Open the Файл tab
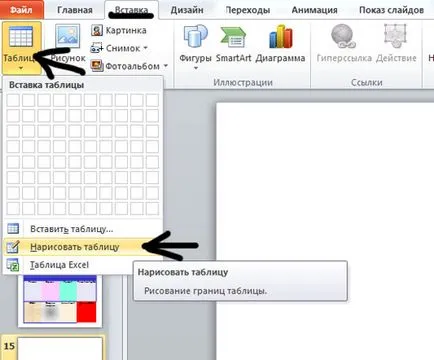The image size is (434, 360). coord(21,10)
